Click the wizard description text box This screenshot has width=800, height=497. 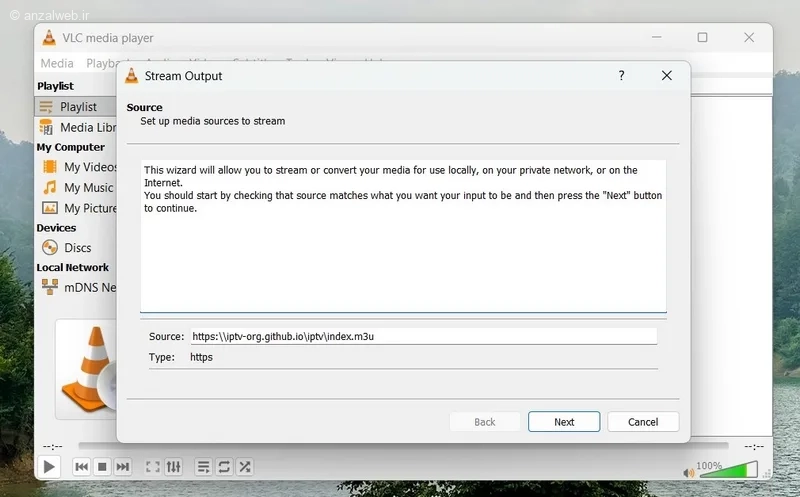[403, 236]
